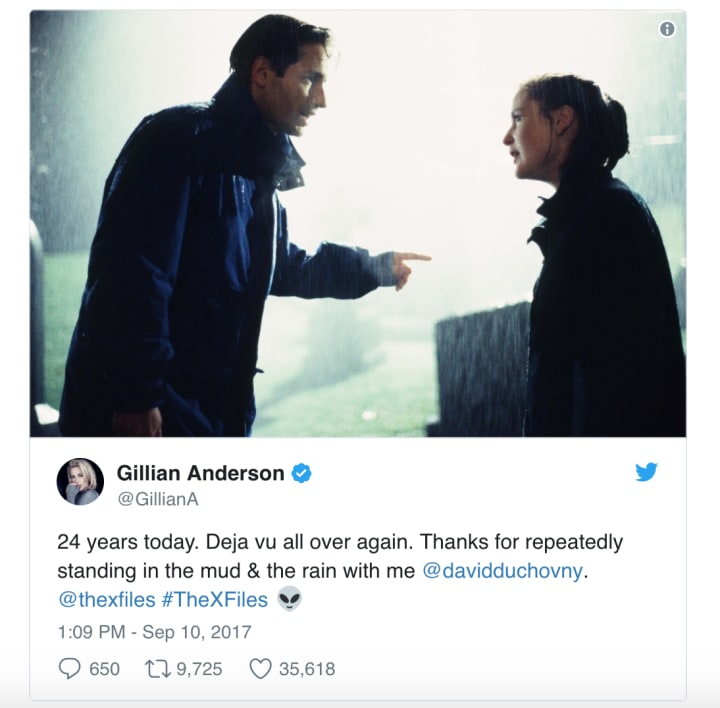Click the Twitter bird logo
The width and height of the screenshot is (720, 708).
tap(647, 472)
